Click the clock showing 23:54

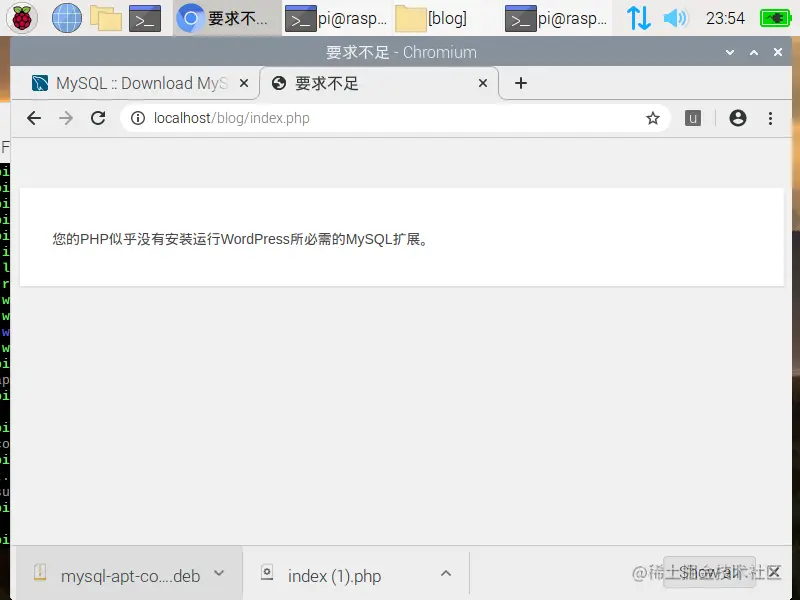pos(725,18)
